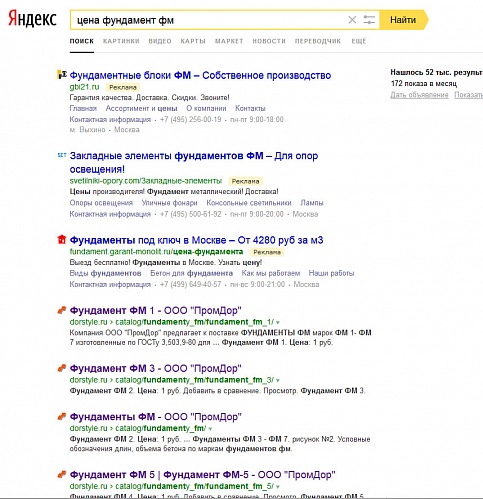Switch to the Картинки tab
483x499 pixels.
tap(121, 41)
